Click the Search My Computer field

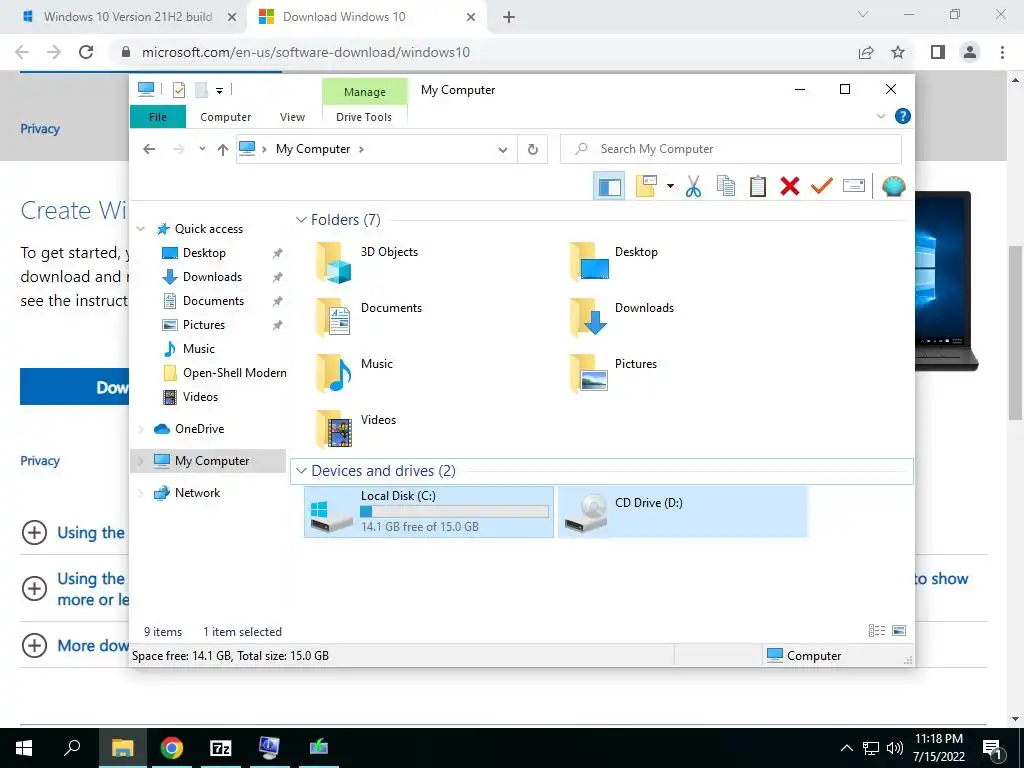(x=731, y=149)
